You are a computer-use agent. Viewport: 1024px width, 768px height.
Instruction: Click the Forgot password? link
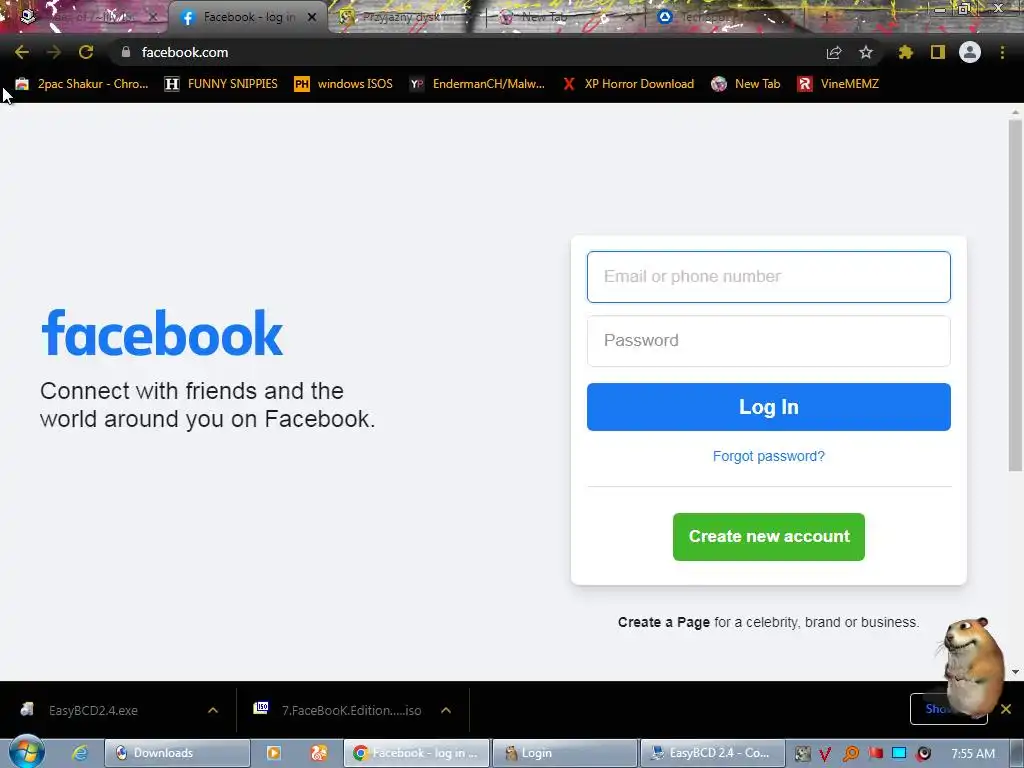click(769, 456)
